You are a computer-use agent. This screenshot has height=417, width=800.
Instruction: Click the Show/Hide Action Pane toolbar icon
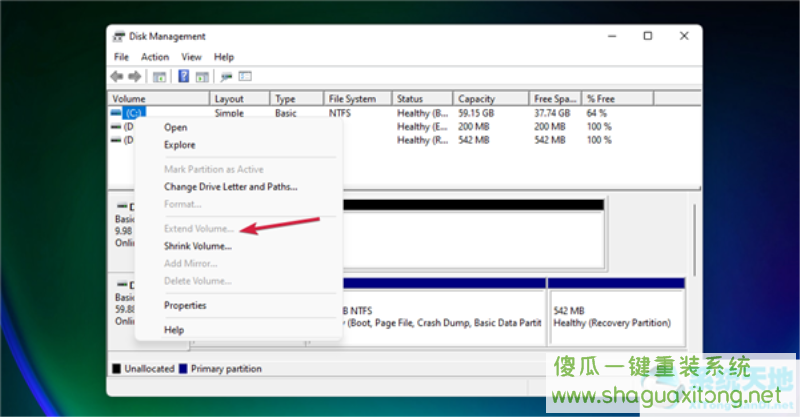point(202,77)
